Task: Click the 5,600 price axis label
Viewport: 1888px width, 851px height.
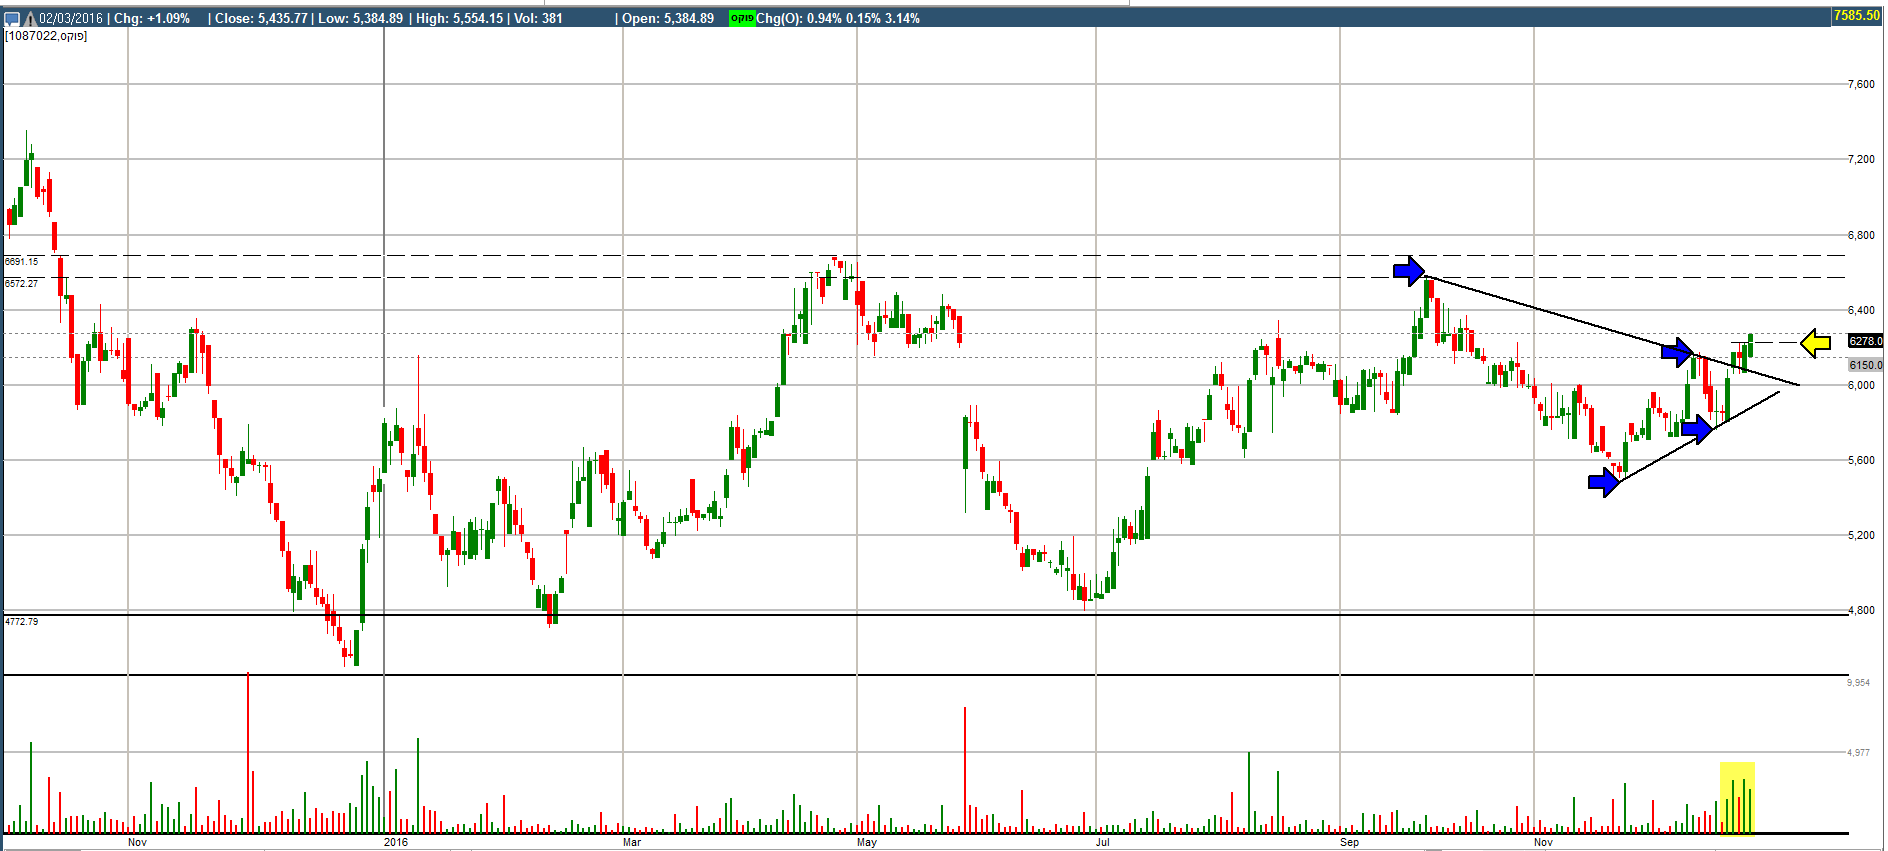Action: [x=1861, y=460]
